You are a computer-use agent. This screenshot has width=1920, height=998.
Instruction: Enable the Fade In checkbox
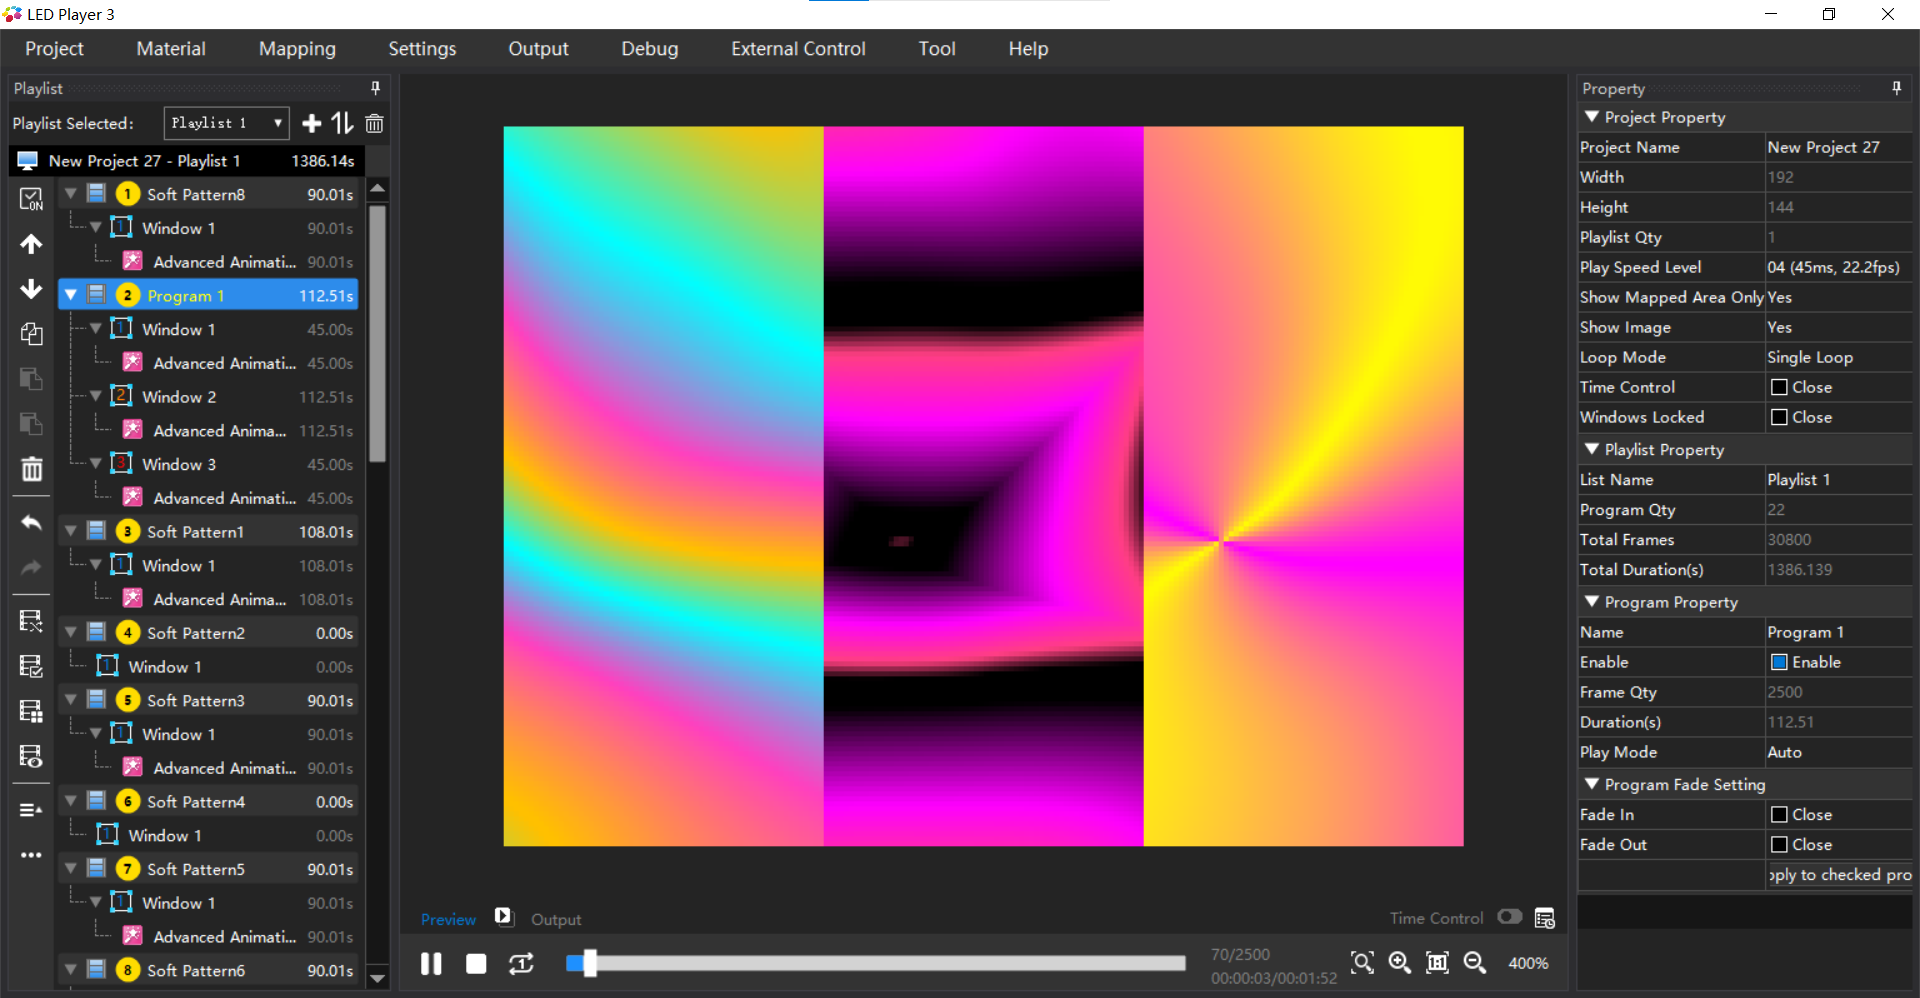pyautogui.click(x=1779, y=815)
